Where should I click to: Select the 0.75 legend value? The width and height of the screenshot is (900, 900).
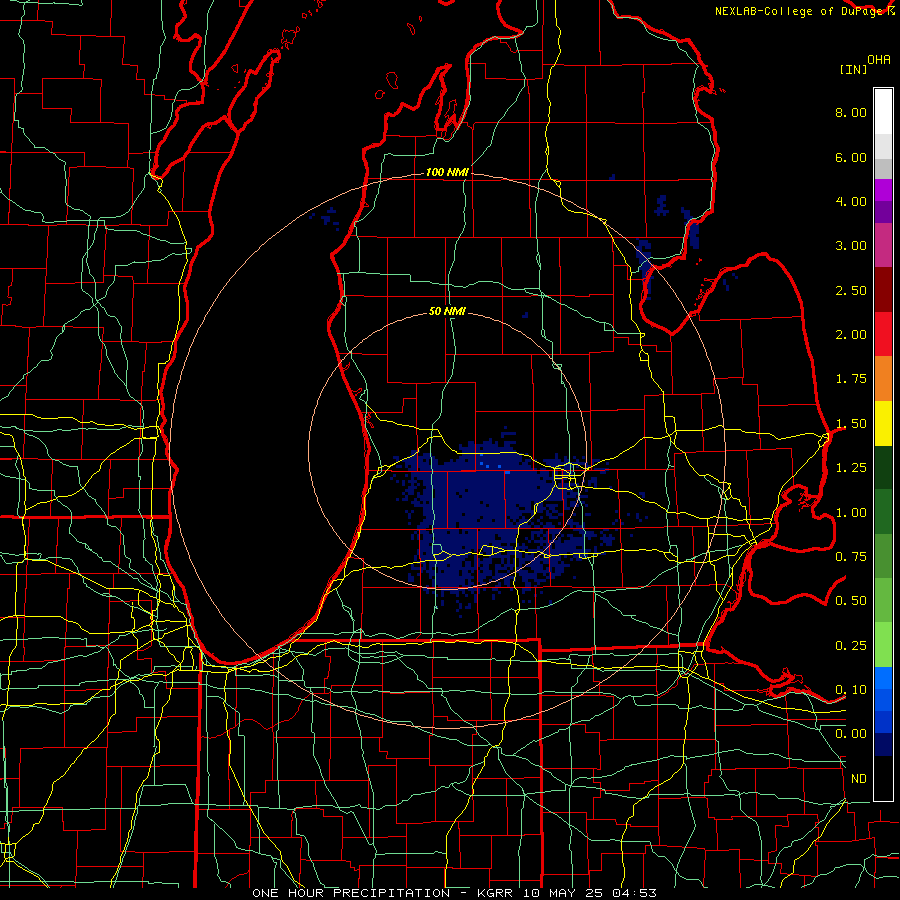coord(851,557)
